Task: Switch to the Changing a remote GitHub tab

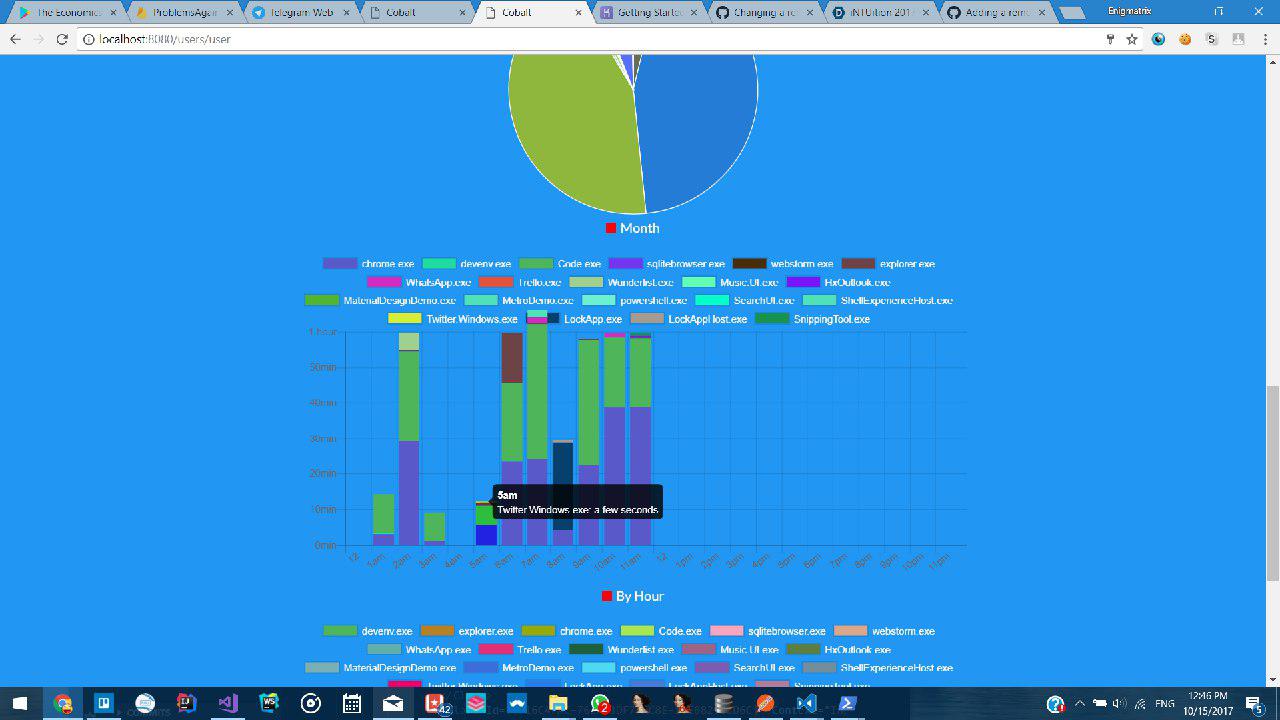Action: [x=766, y=13]
